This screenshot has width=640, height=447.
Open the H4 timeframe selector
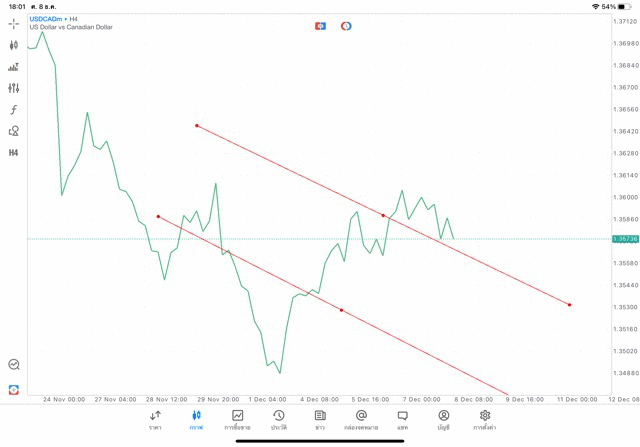click(13, 153)
